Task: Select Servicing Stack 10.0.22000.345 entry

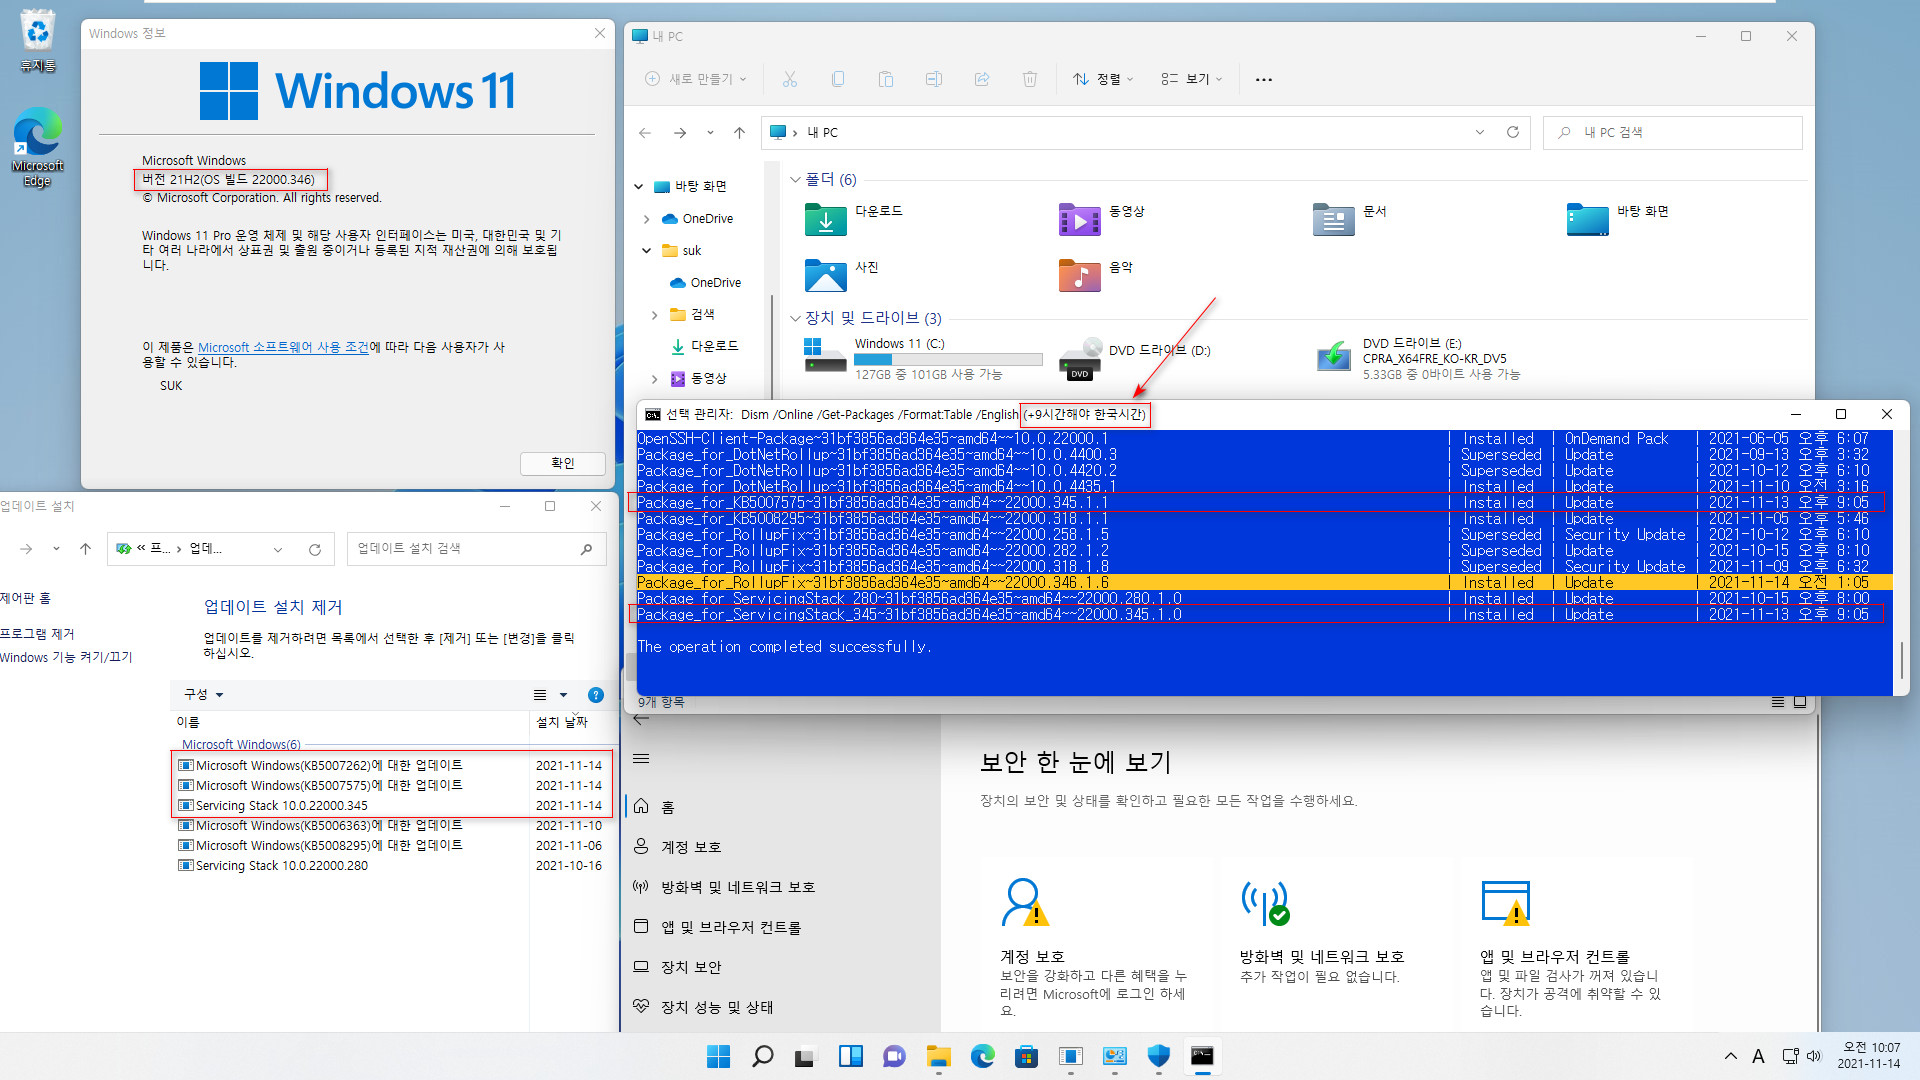Action: click(390, 805)
